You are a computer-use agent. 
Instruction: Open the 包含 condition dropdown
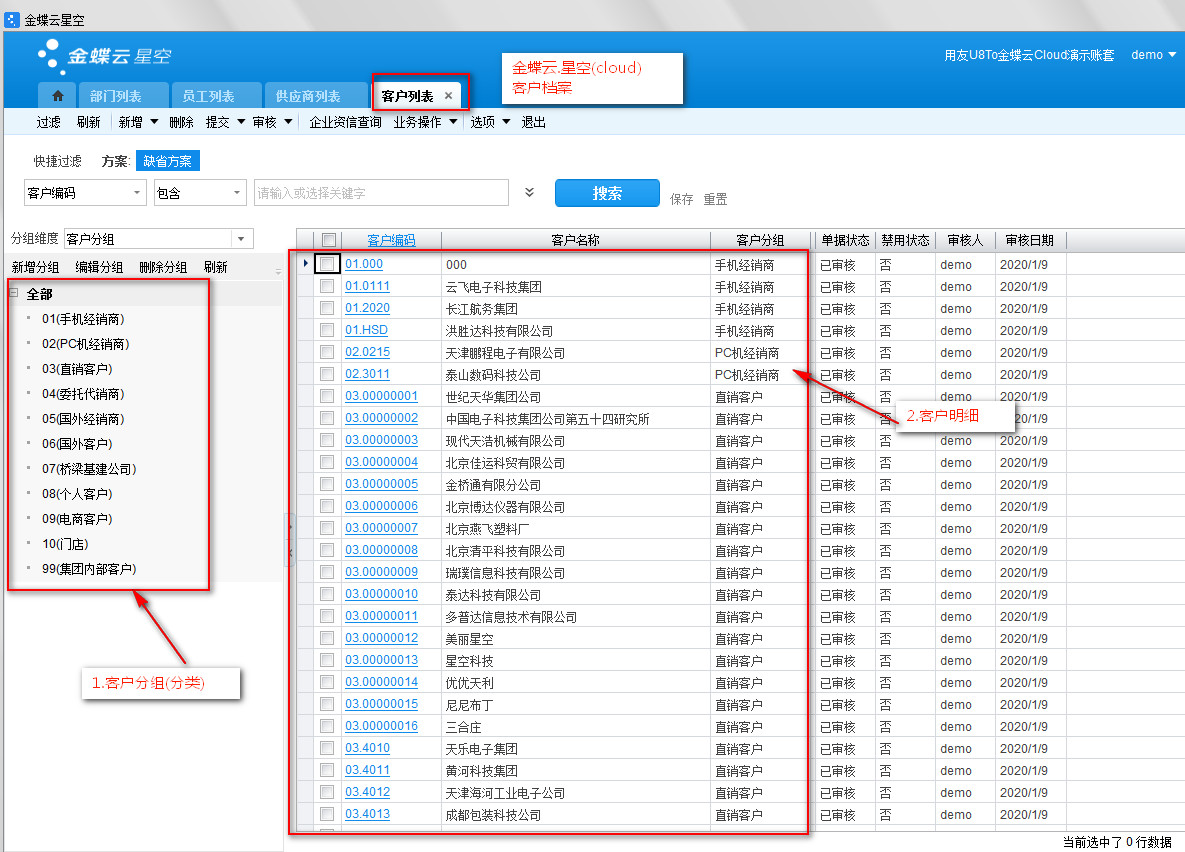[x=236, y=193]
